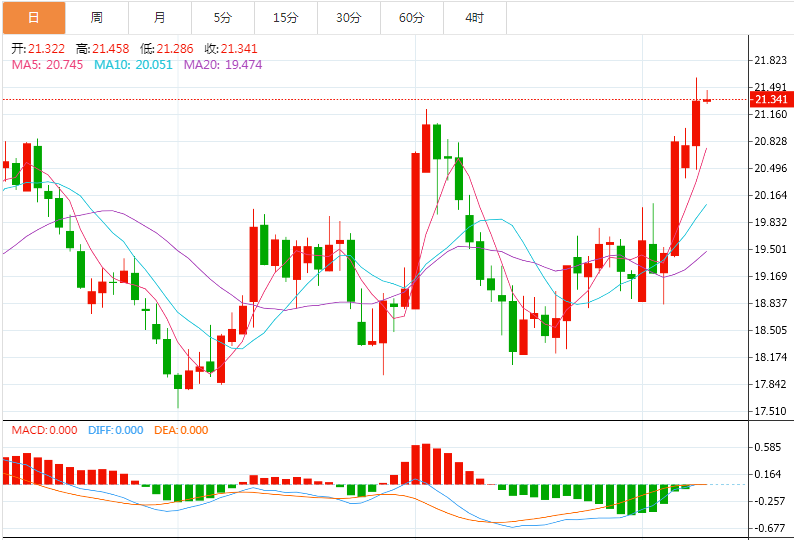Open the 15分 timeframe tab
This screenshot has height=540, width=794.
[286, 18]
